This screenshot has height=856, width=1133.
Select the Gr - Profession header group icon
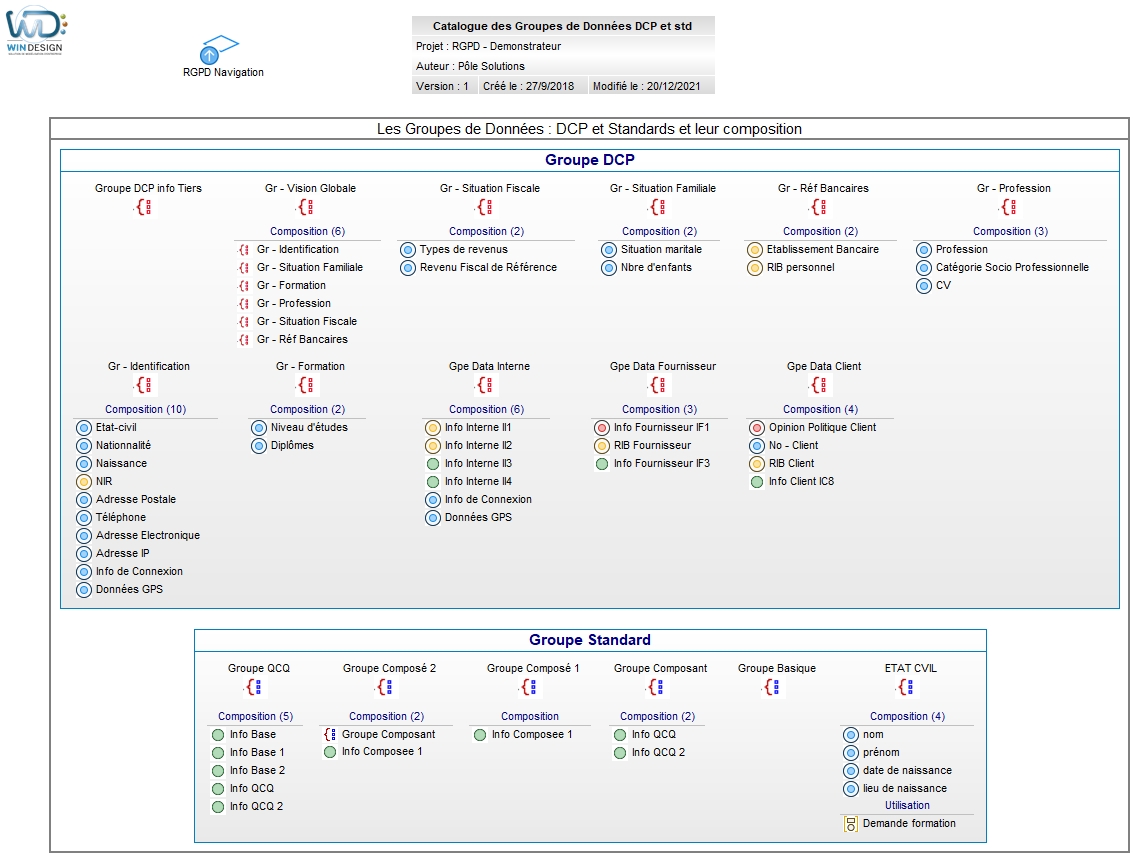pyautogui.click(x=1009, y=207)
